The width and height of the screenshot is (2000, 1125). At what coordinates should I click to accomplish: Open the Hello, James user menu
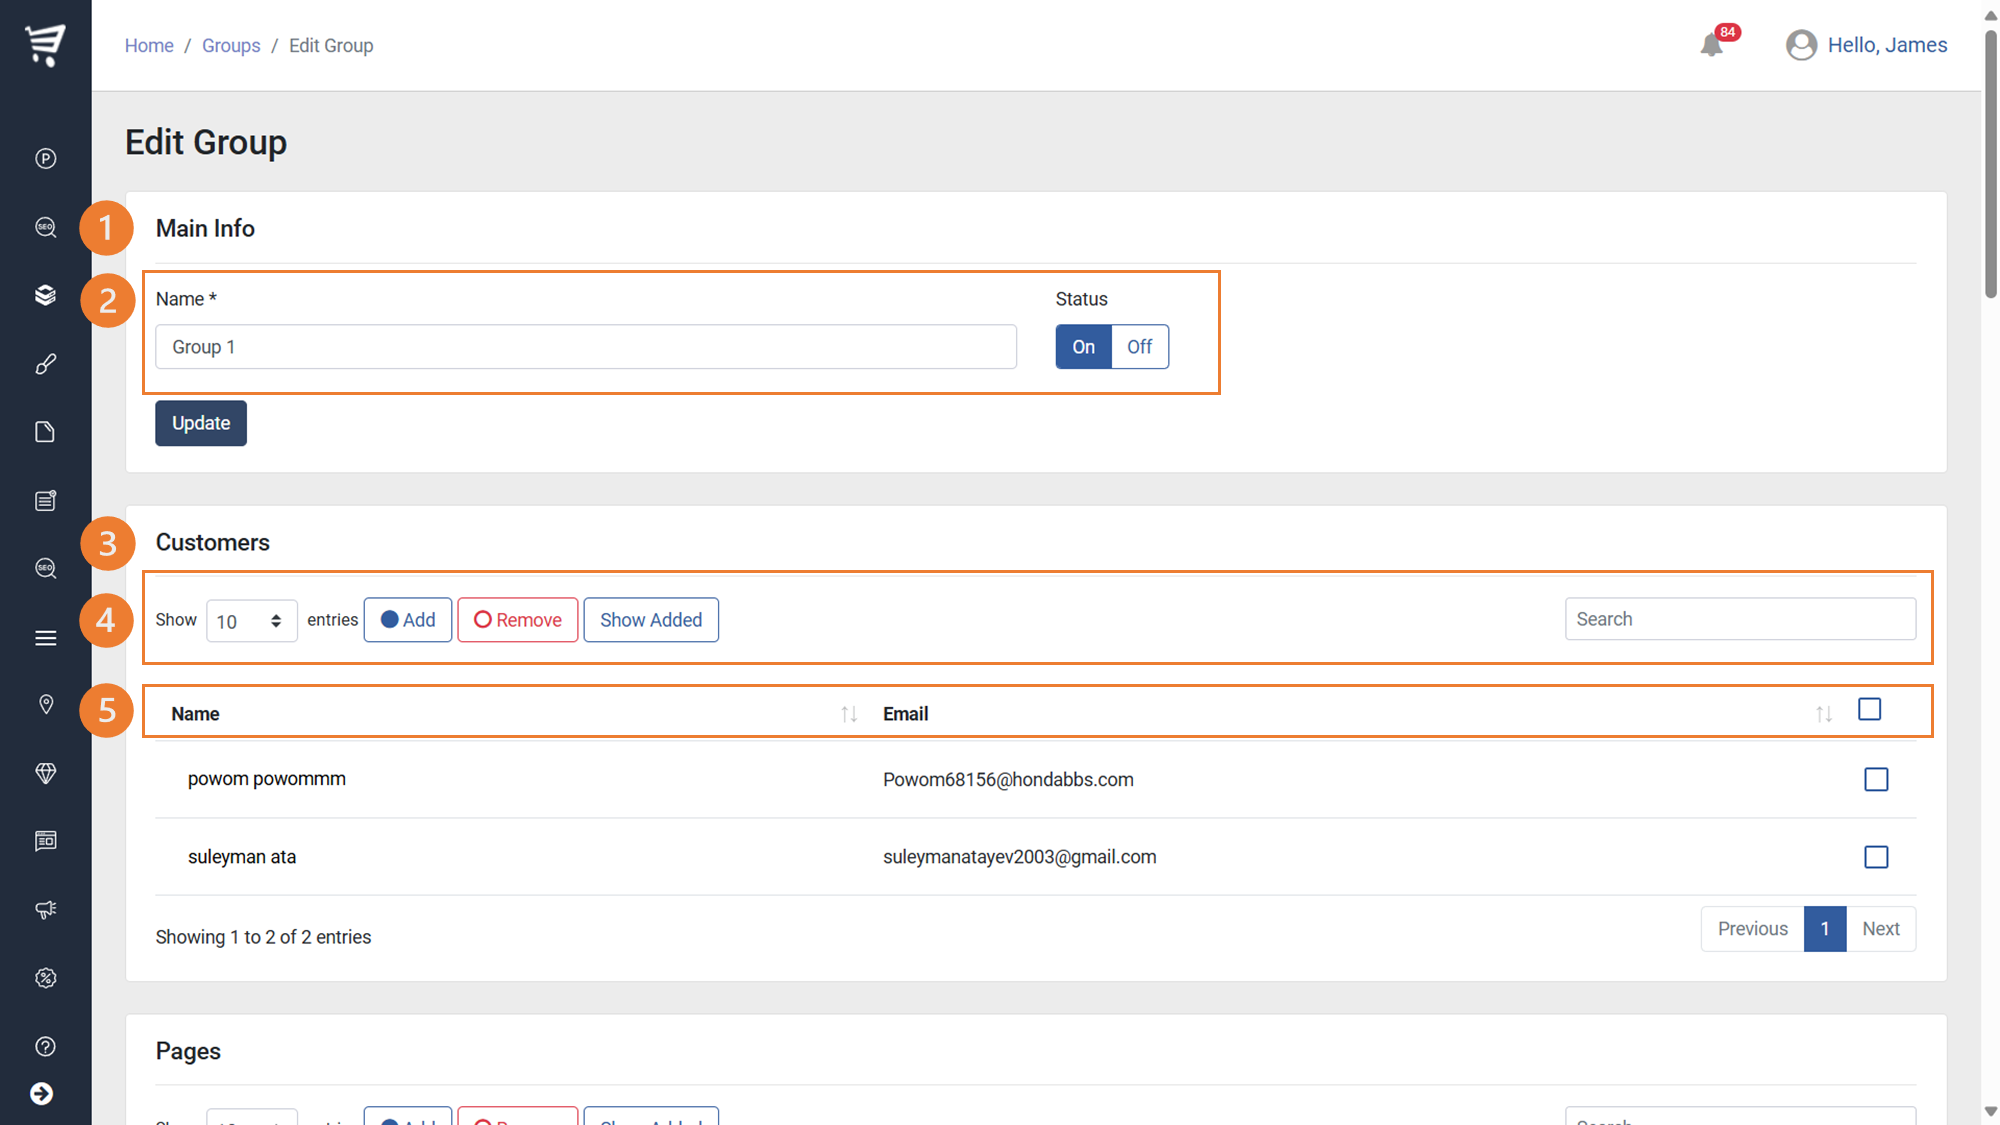[x=1886, y=45]
